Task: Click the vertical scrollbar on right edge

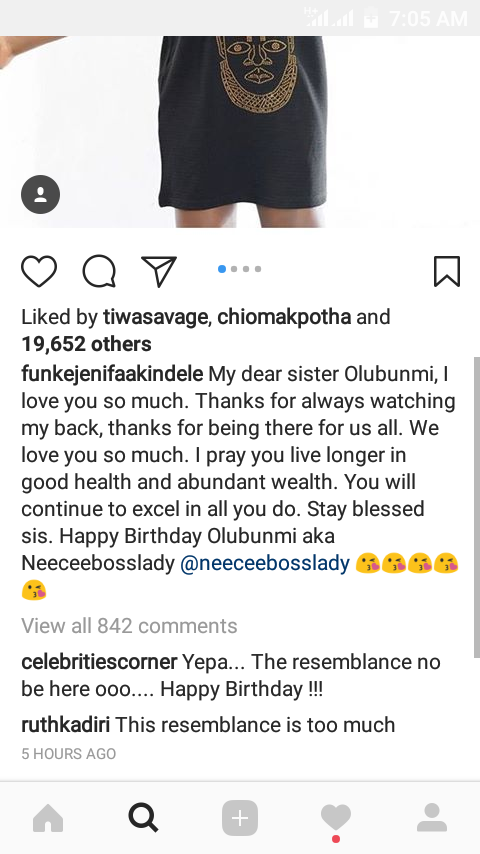Action: [477, 507]
